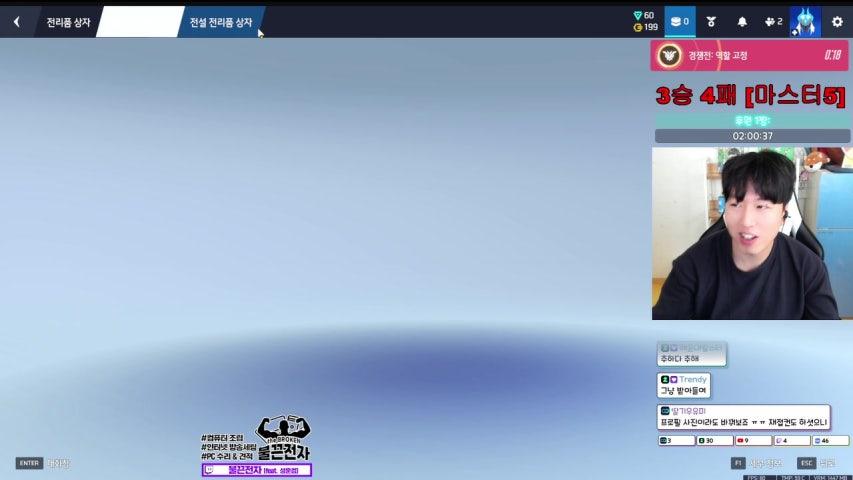The image size is (853, 480).
Task: Click the 딸기우유미 chat username
Action: click(688, 411)
